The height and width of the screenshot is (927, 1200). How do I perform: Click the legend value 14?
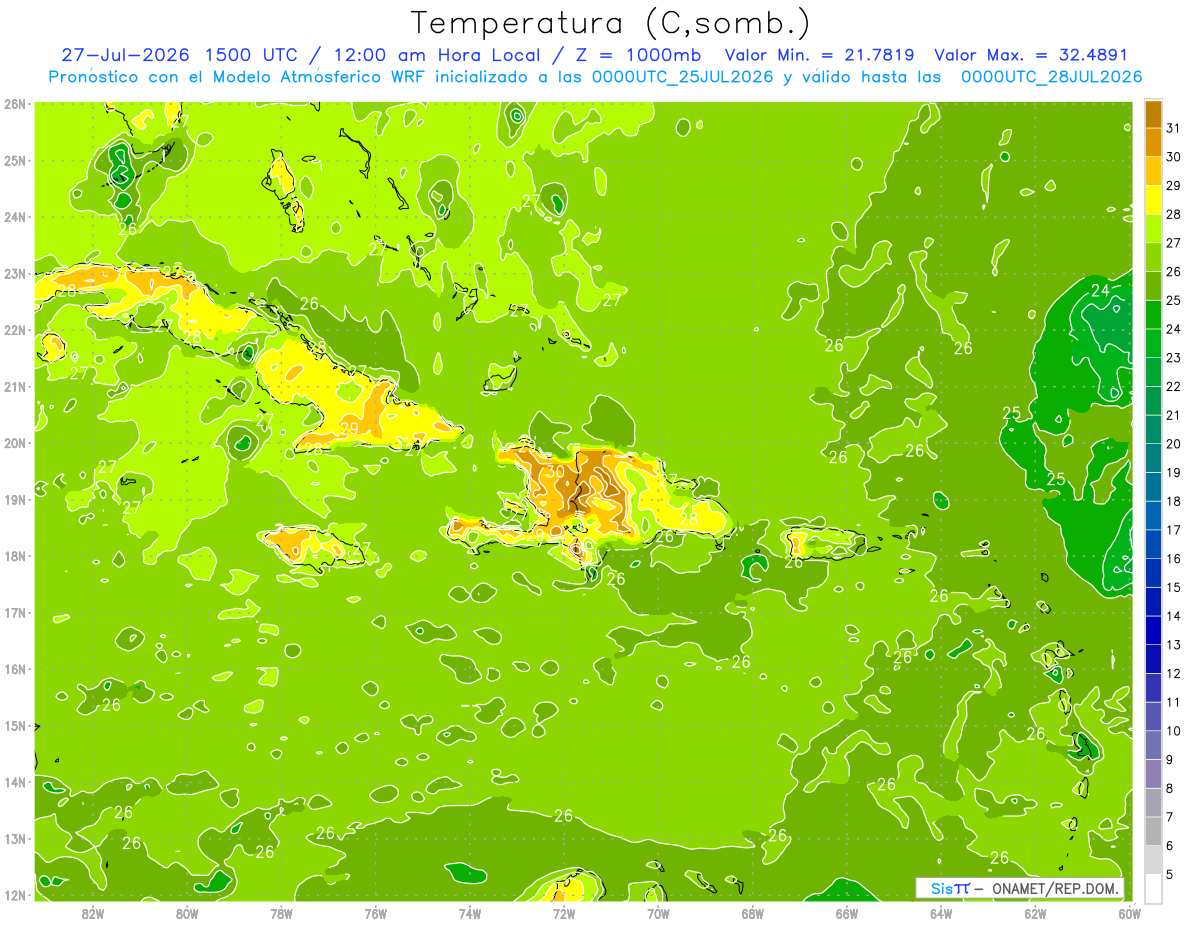[x=1174, y=616]
